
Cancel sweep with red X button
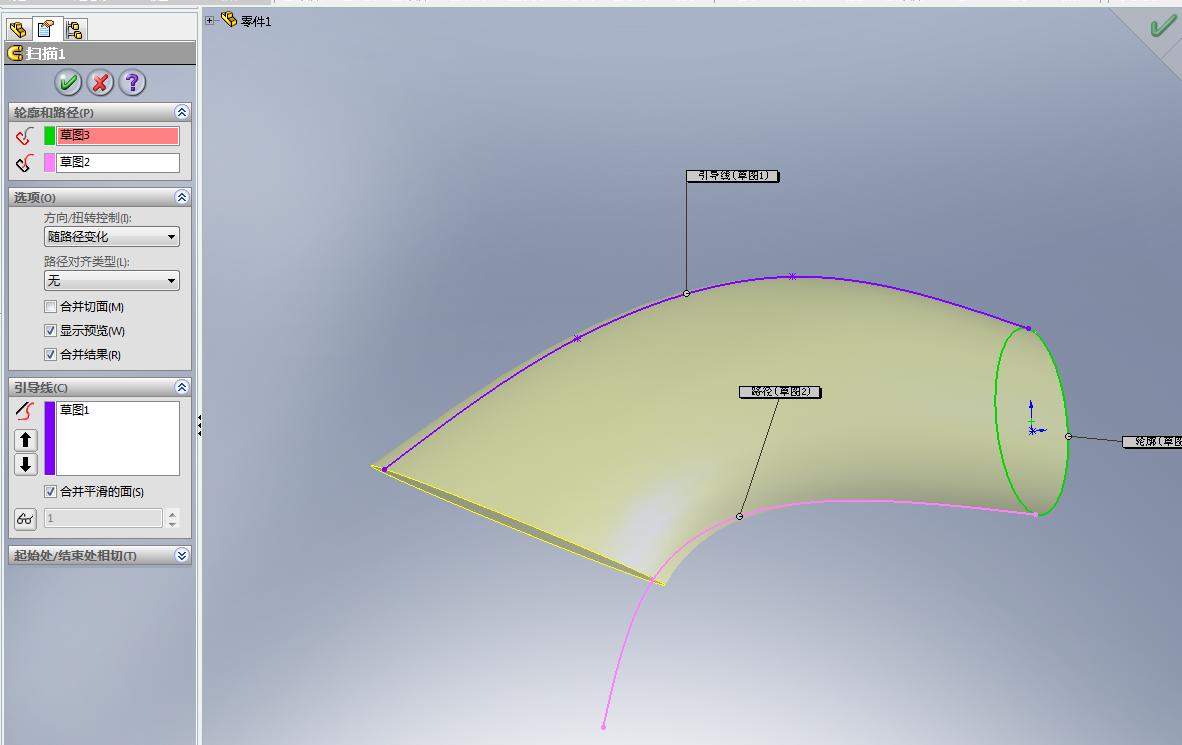pos(100,82)
